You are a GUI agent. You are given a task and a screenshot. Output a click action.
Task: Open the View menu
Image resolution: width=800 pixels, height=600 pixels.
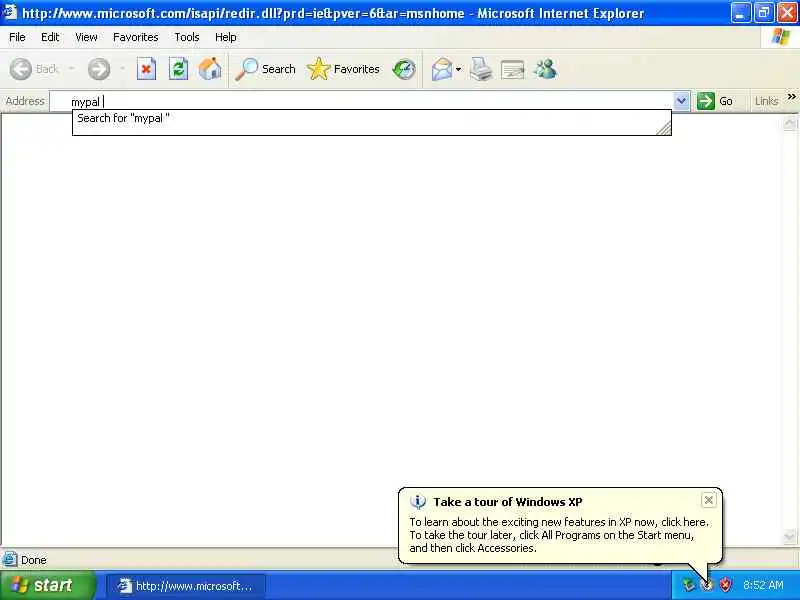point(86,37)
